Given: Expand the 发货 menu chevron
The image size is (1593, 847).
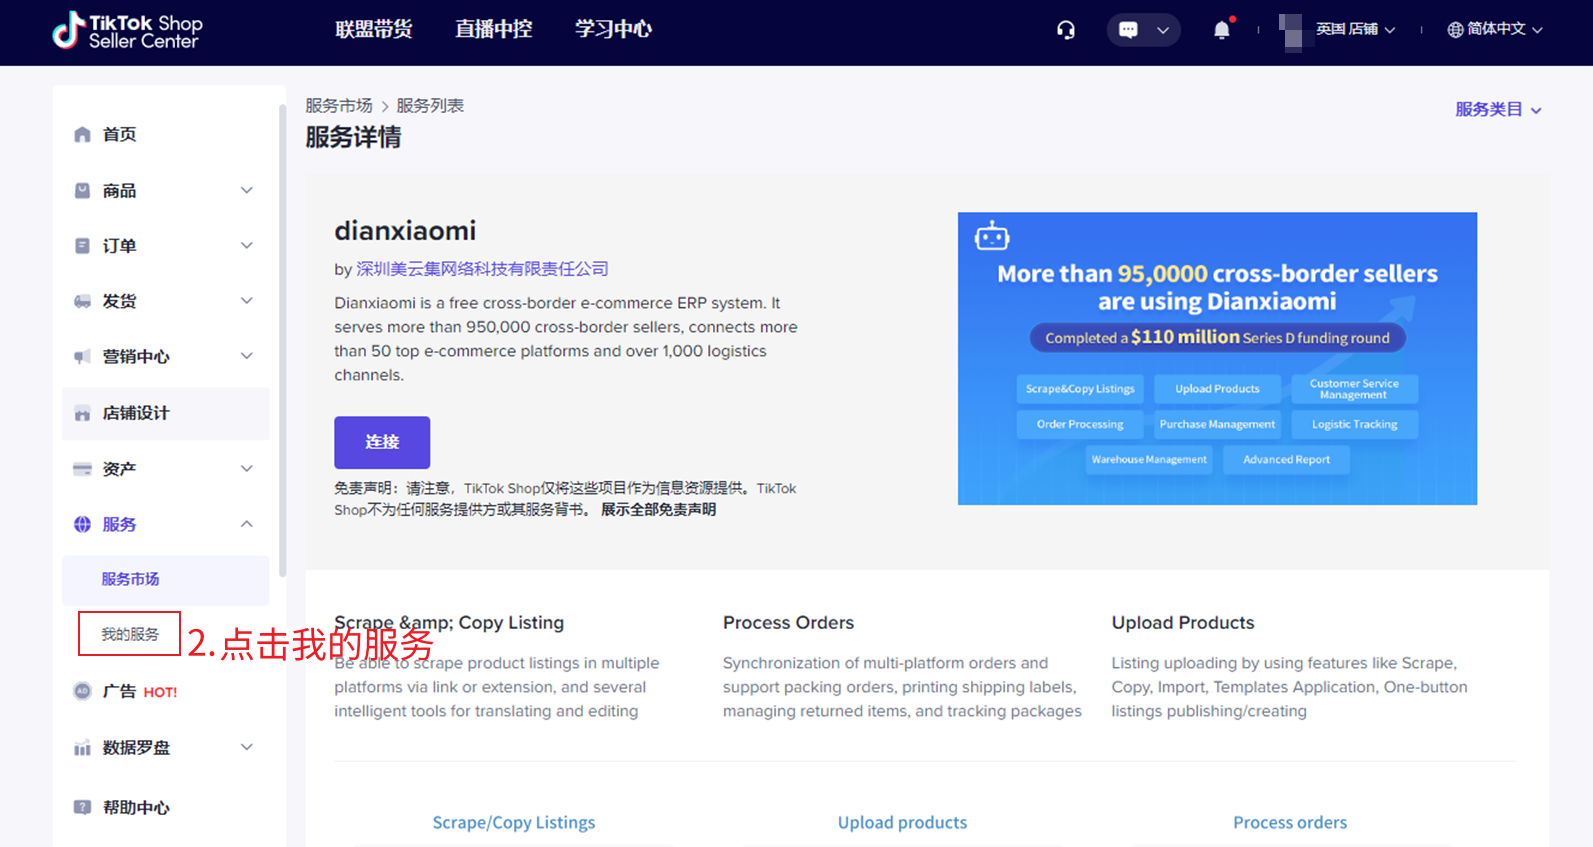Looking at the screenshot, I should point(246,300).
